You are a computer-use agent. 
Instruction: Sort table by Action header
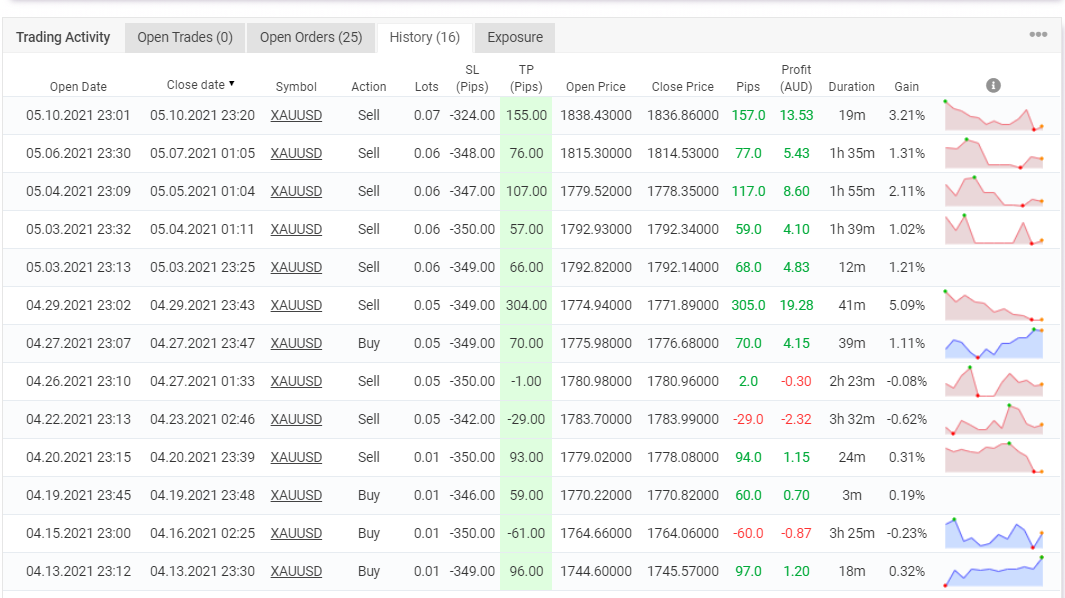pyautogui.click(x=369, y=86)
